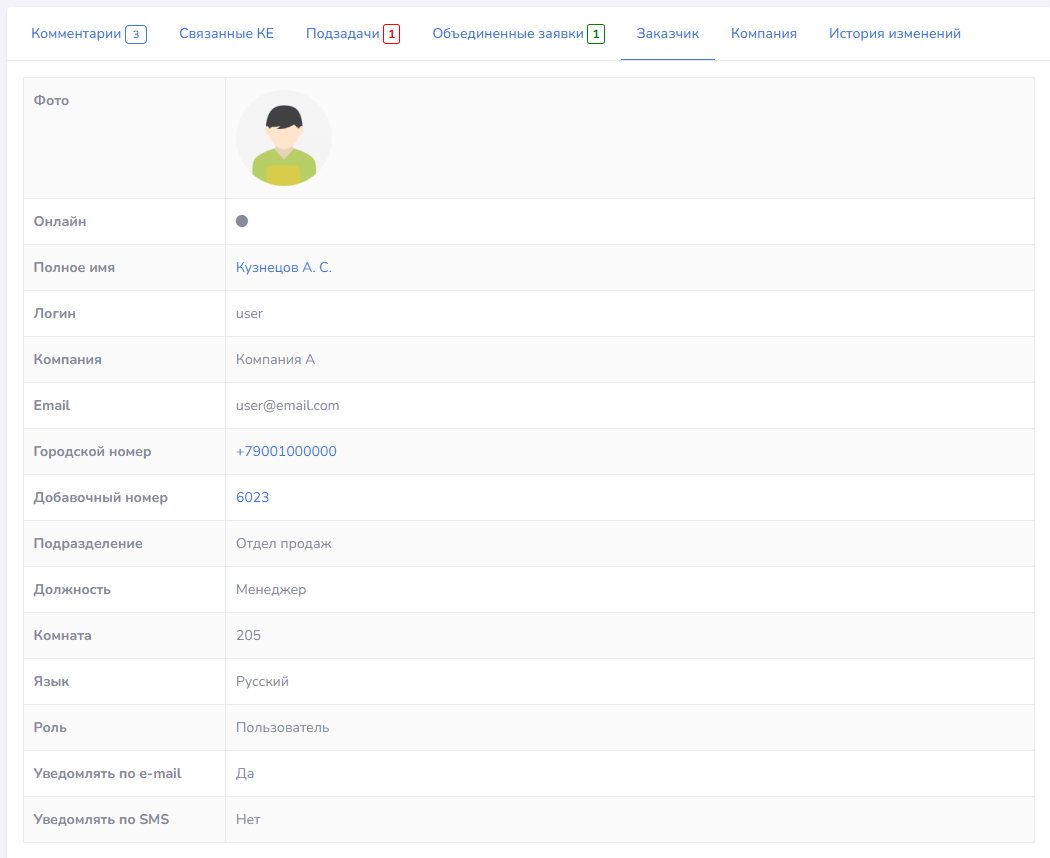1050x858 pixels.
Task: Click the green merged tickets count badge
Action: [596, 35]
